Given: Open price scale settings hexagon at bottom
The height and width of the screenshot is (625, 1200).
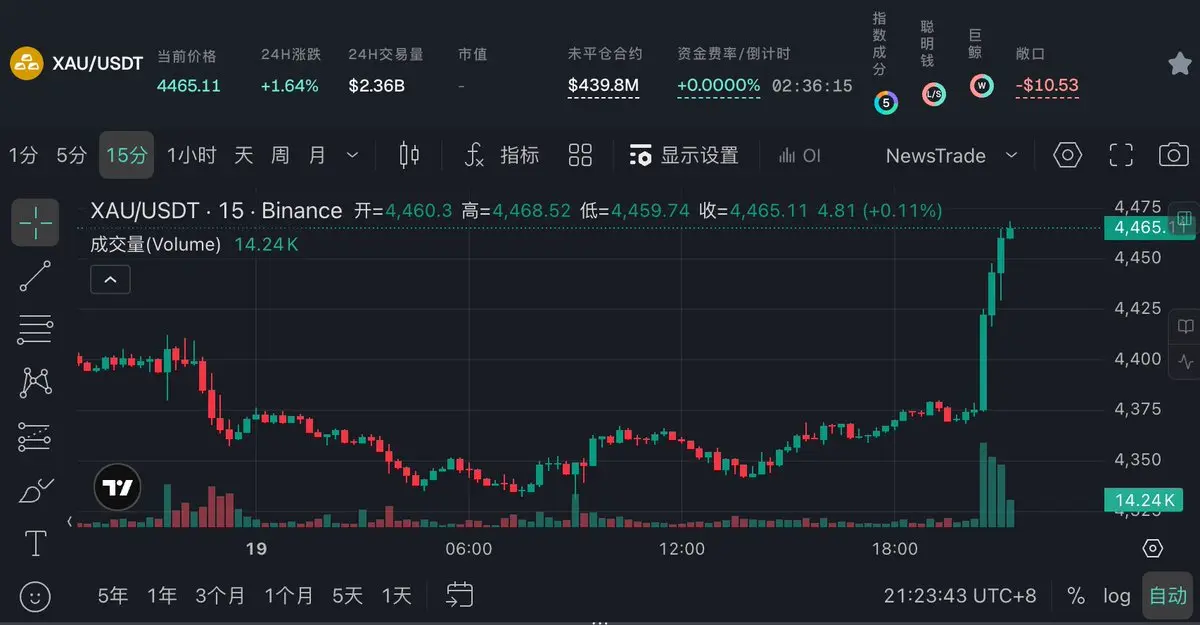Looking at the screenshot, I should coord(1153,548).
